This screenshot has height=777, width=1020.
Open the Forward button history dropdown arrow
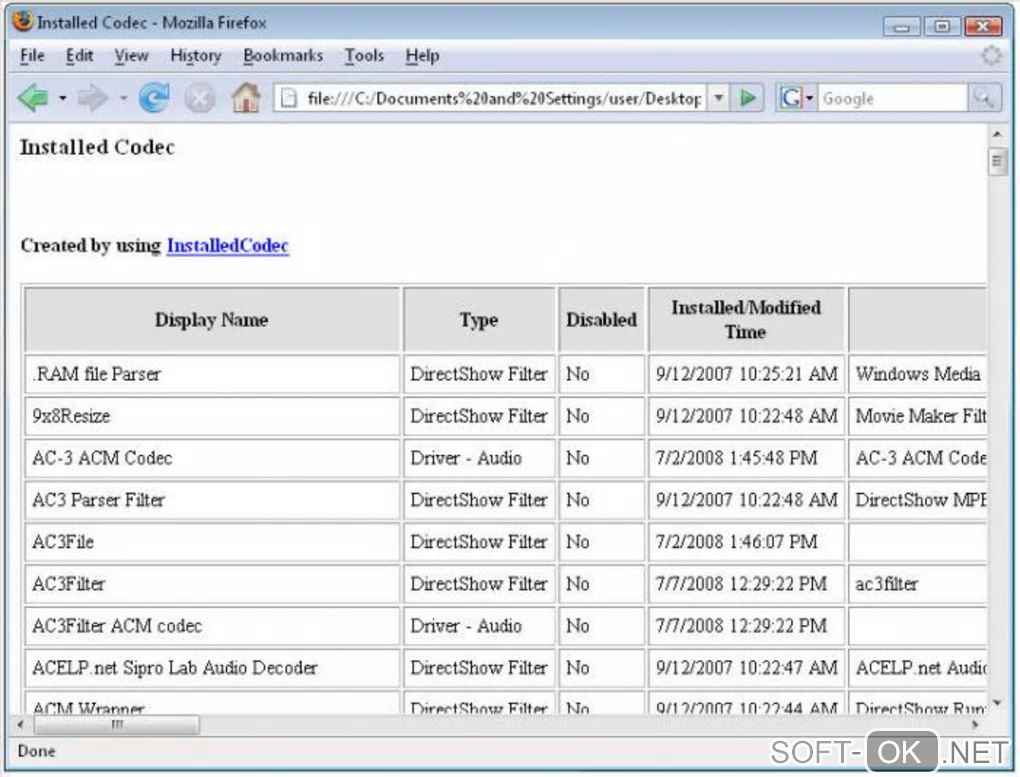pos(123,98)
